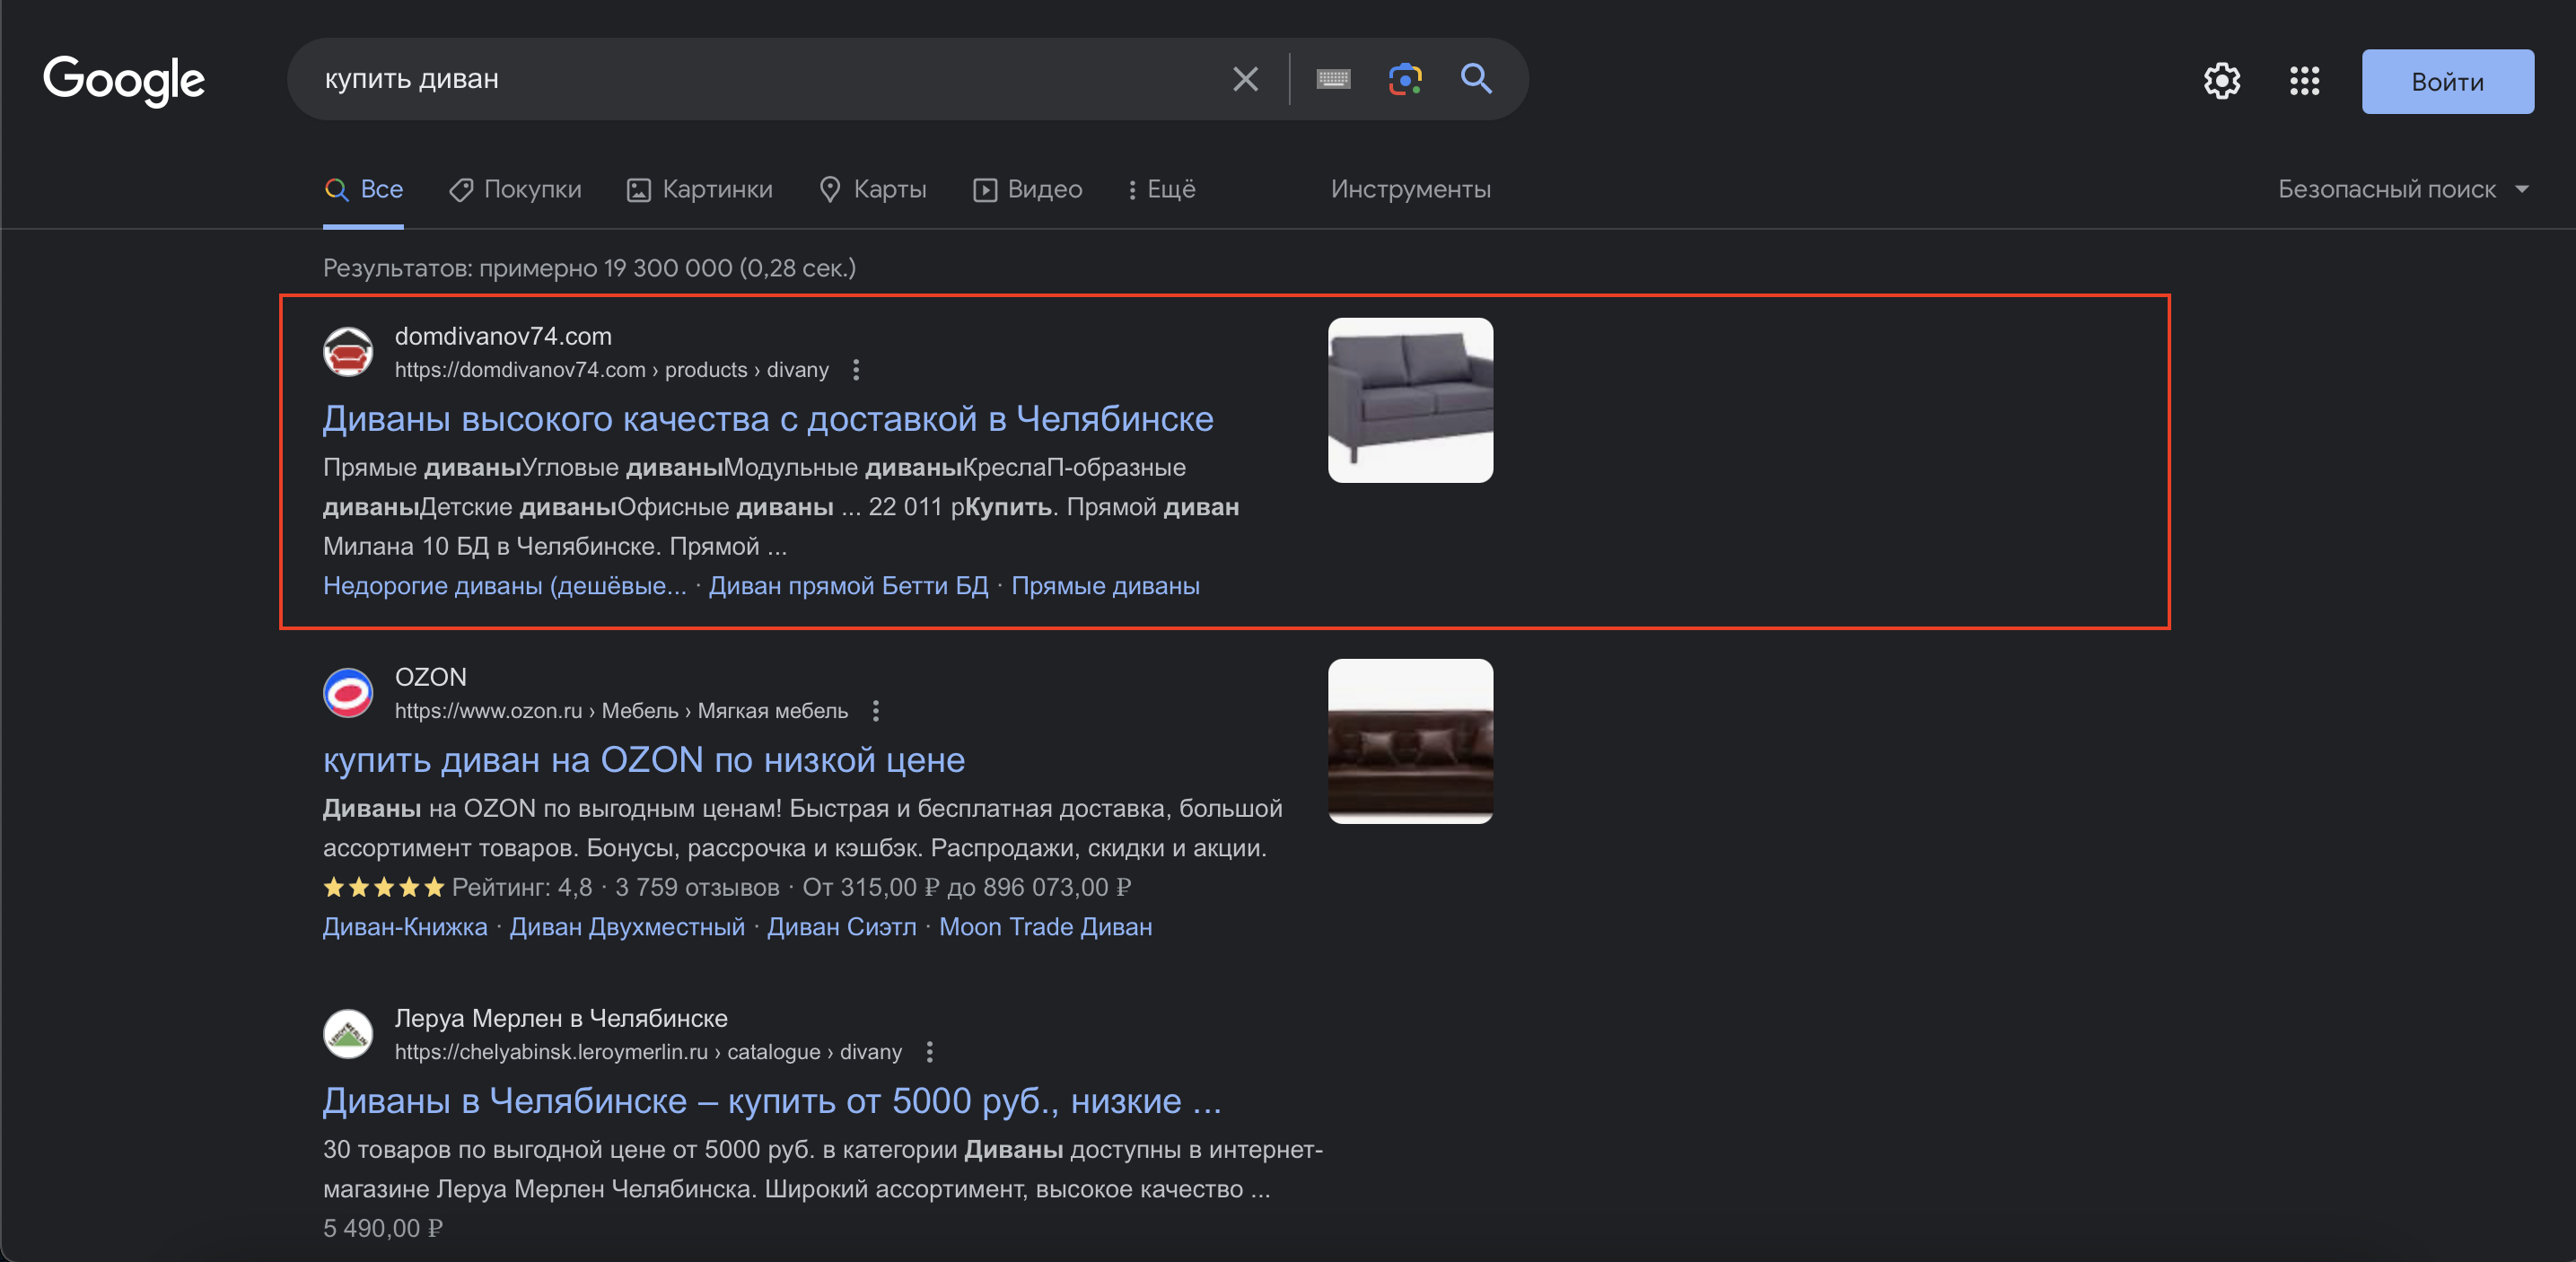Viewport: 2576px width, 1262px height.
Task: Click the brown leather sofa thumbnail
Action: [x=1410, y=741]
